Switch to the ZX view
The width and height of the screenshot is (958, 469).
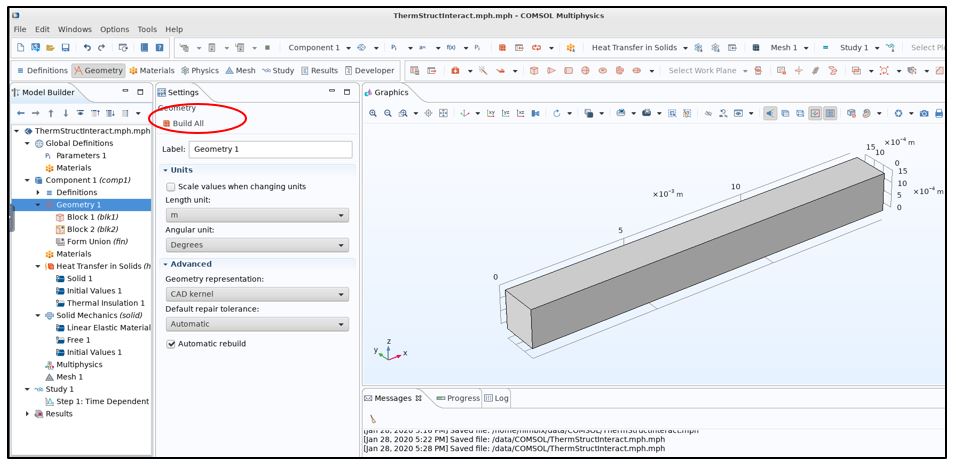[521, 114]
